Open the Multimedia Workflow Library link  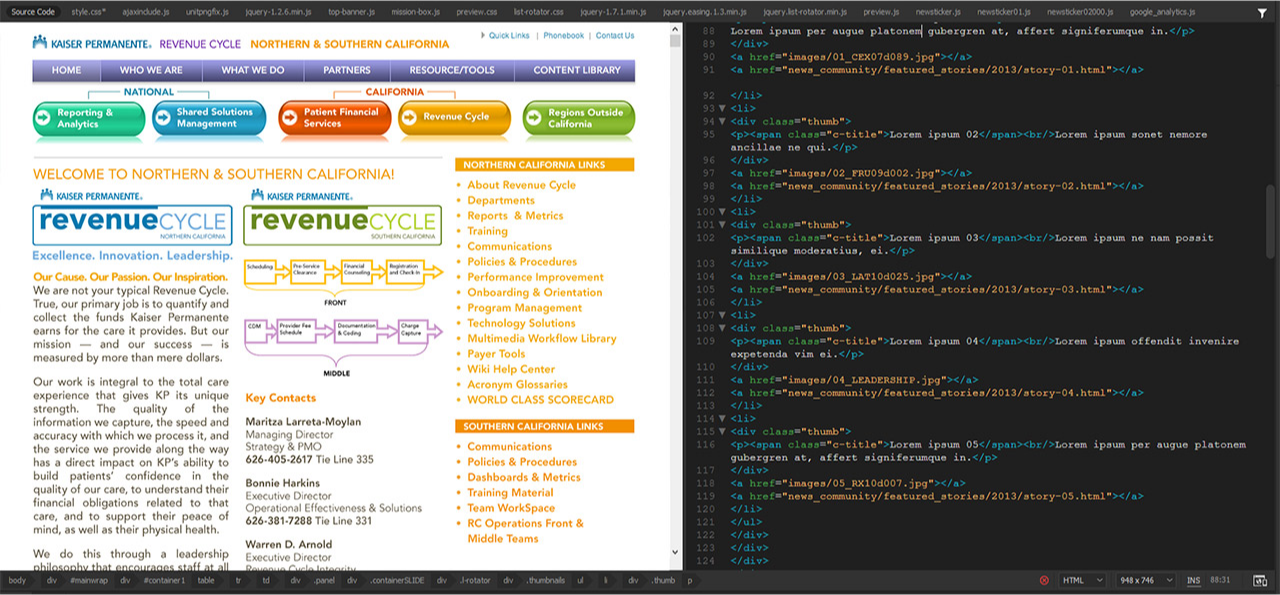tap(542, 339)
